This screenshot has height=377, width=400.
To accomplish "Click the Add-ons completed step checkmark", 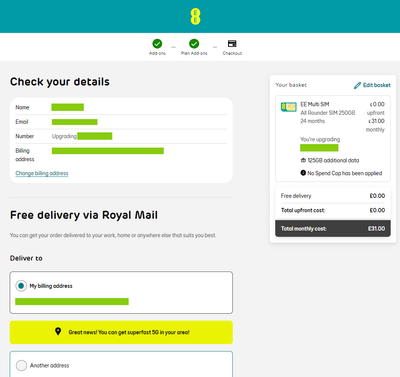I will [x=157, y=44].
